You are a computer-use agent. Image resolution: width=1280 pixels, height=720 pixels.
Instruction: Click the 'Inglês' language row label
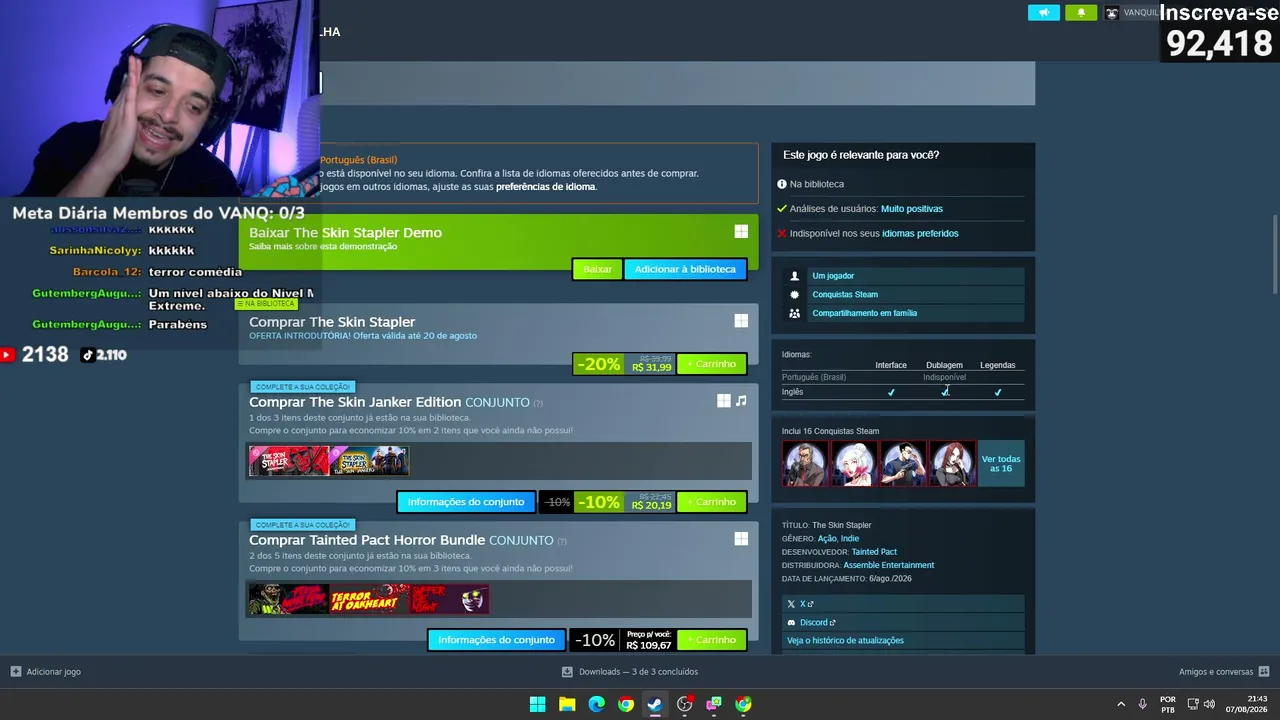[x=793, y=392]
